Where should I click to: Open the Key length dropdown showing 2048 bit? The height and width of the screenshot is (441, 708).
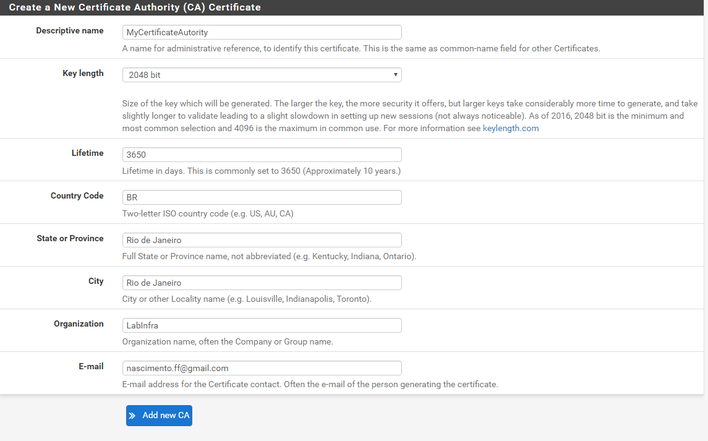[262, 75]
